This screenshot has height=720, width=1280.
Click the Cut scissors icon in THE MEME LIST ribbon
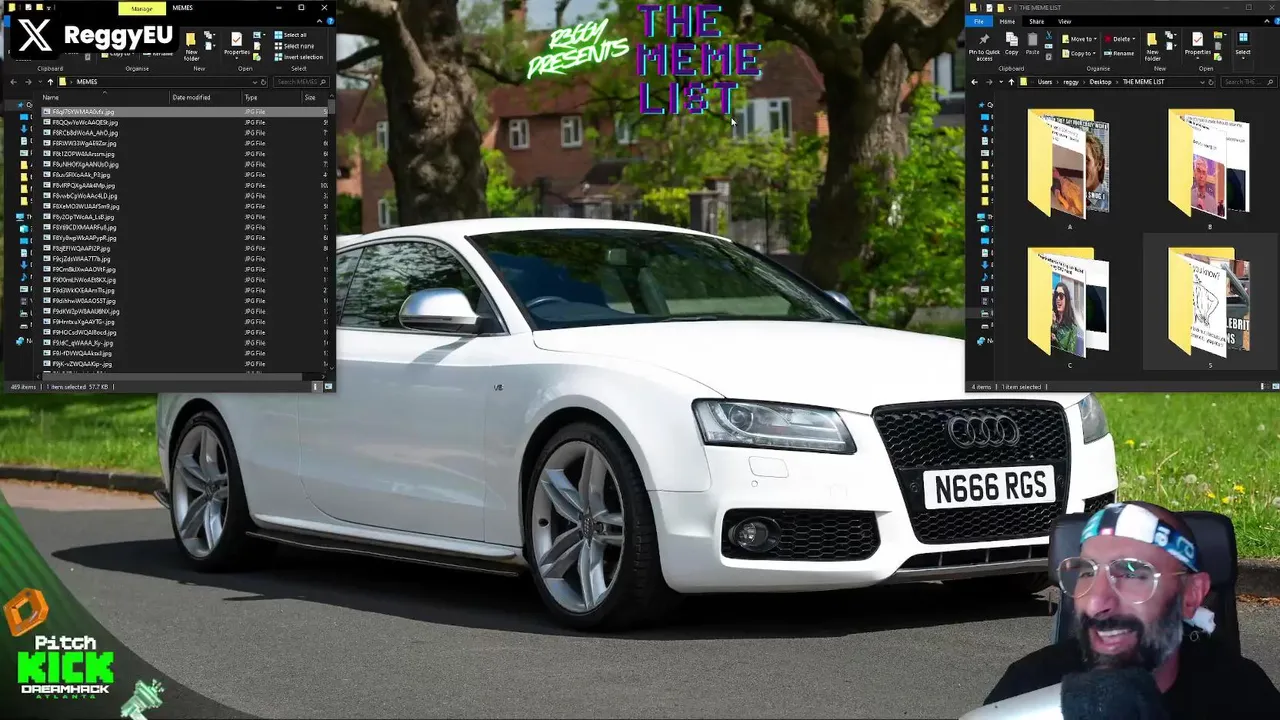tap(1049, 35)
